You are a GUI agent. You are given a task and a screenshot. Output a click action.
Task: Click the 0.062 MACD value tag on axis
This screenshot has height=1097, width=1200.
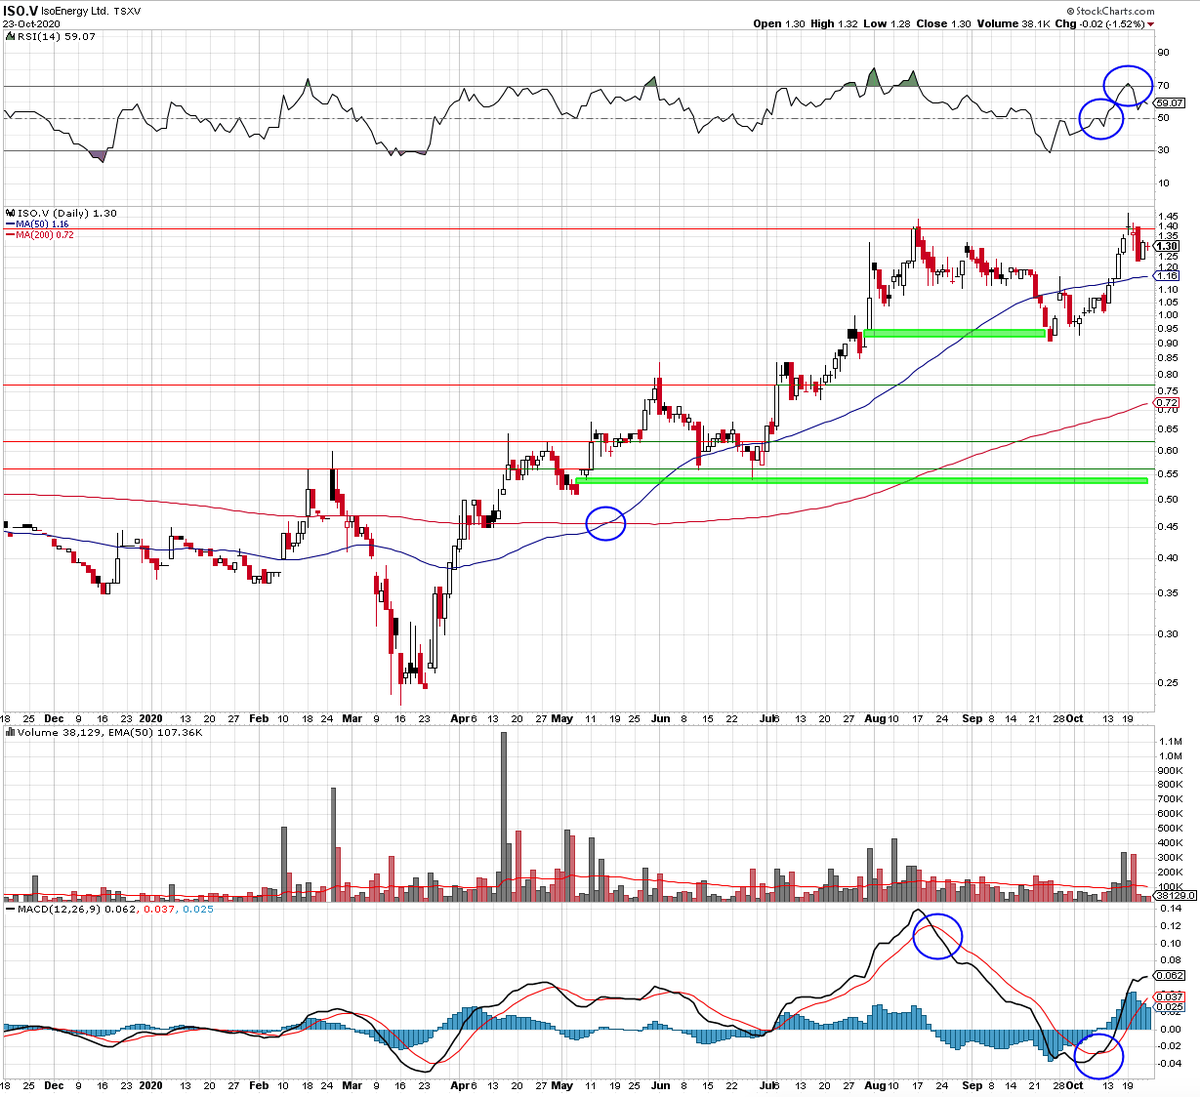pyautogui.click(x=1171, y=975)
